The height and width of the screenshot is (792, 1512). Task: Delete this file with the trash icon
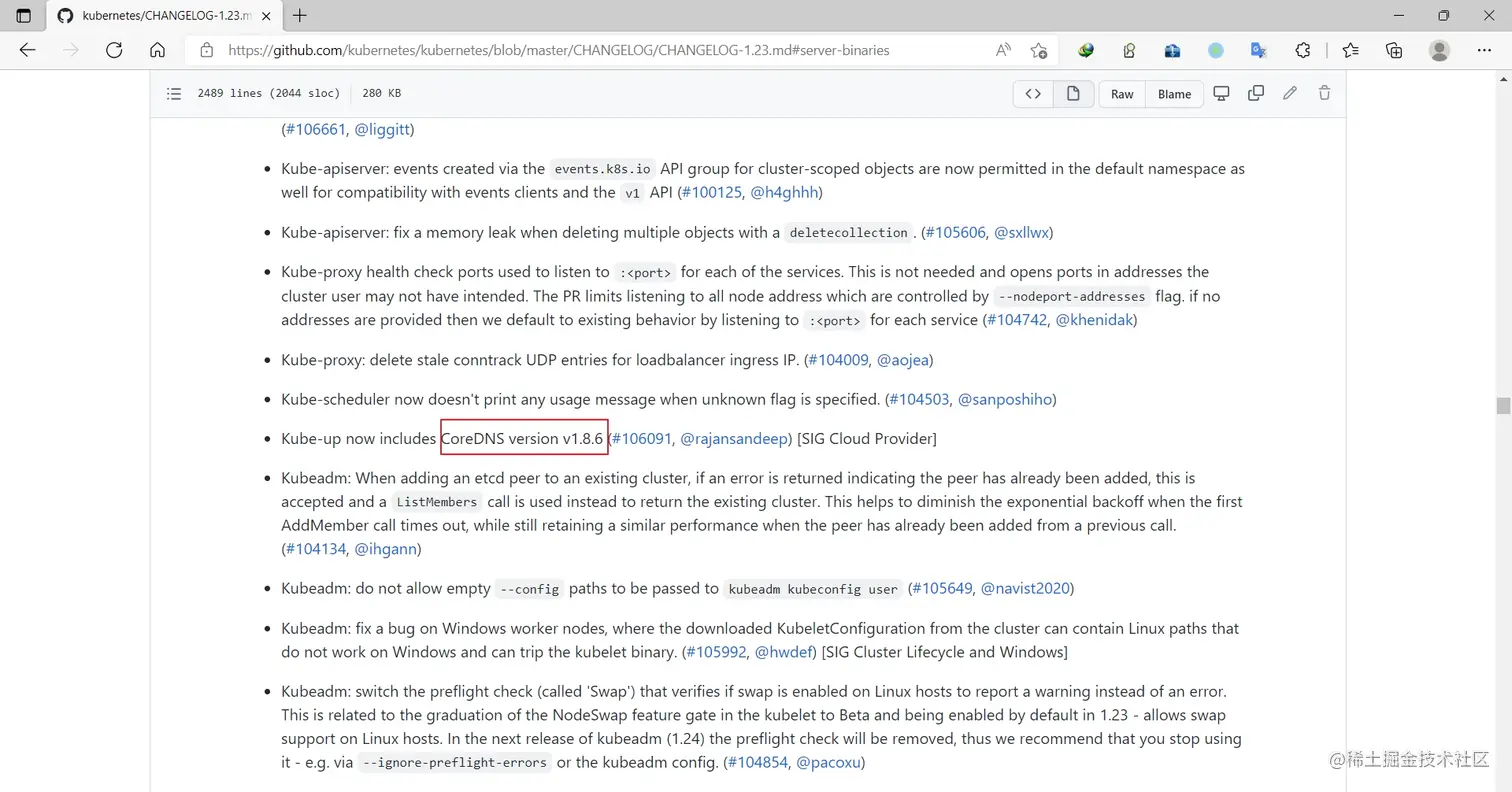click(1324, 93)
